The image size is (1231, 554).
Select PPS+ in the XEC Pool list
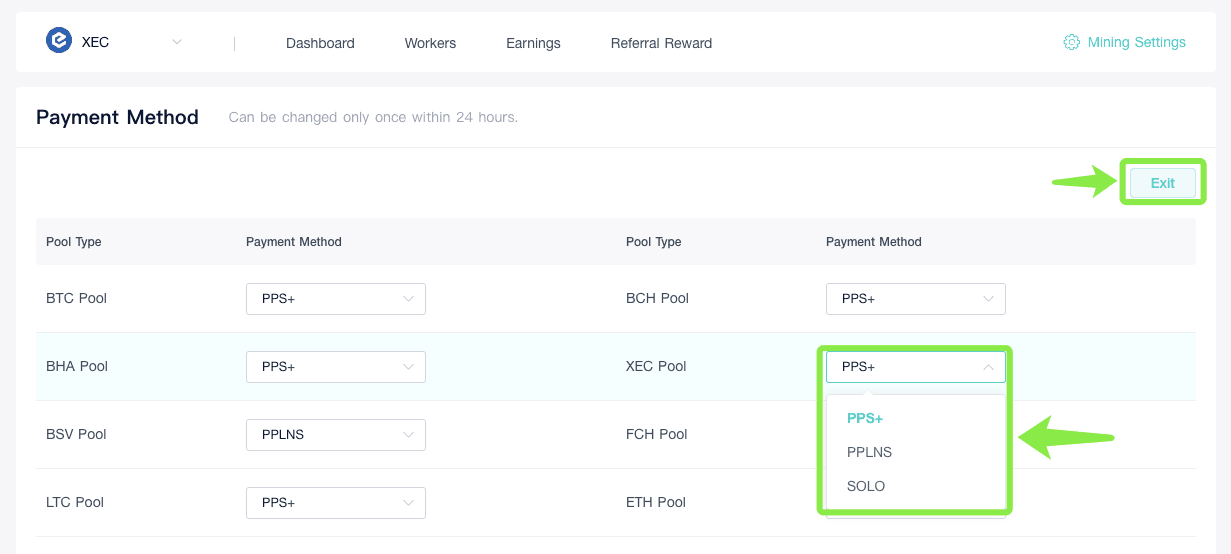pos(865,418)
